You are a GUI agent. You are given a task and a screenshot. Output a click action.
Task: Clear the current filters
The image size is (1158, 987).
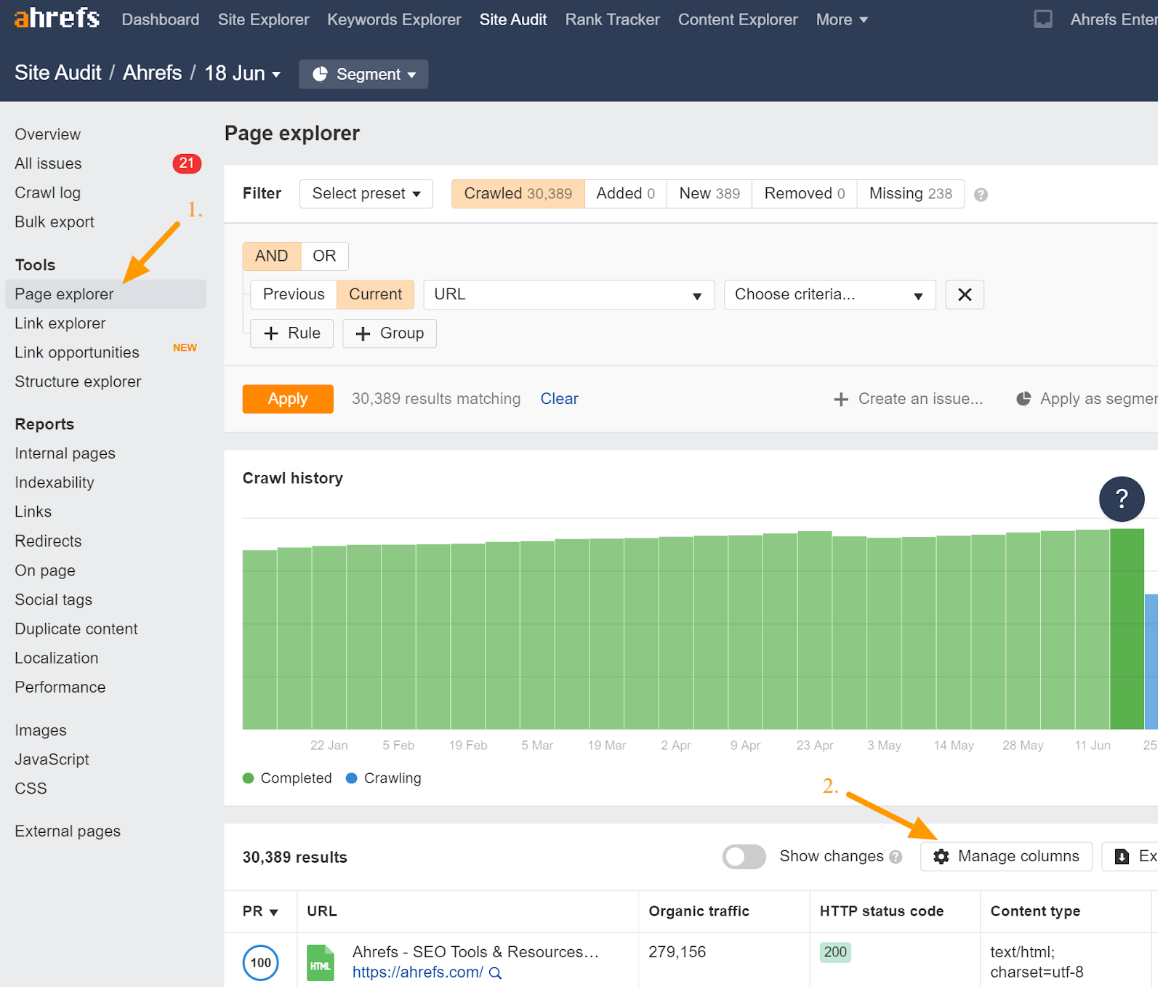click(559, 398)
